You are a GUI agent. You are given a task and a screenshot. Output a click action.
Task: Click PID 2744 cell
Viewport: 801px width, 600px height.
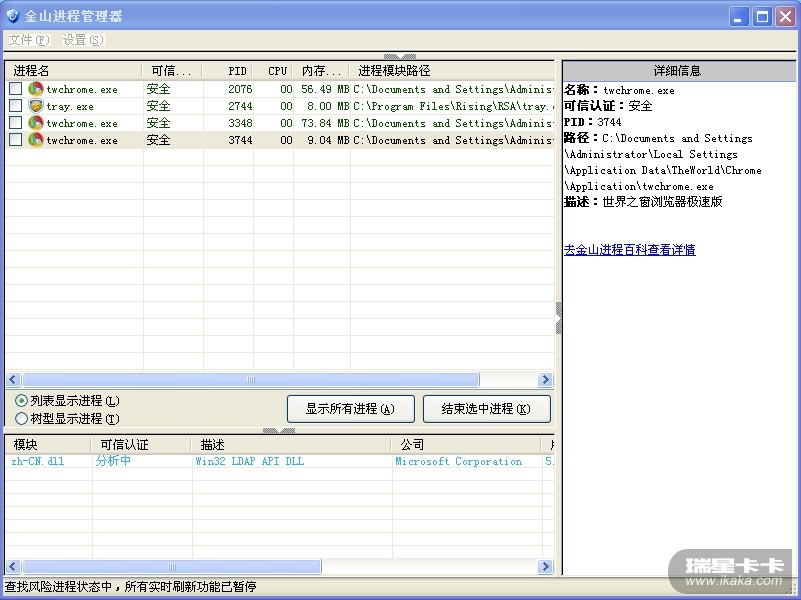(x=240, y=106)
